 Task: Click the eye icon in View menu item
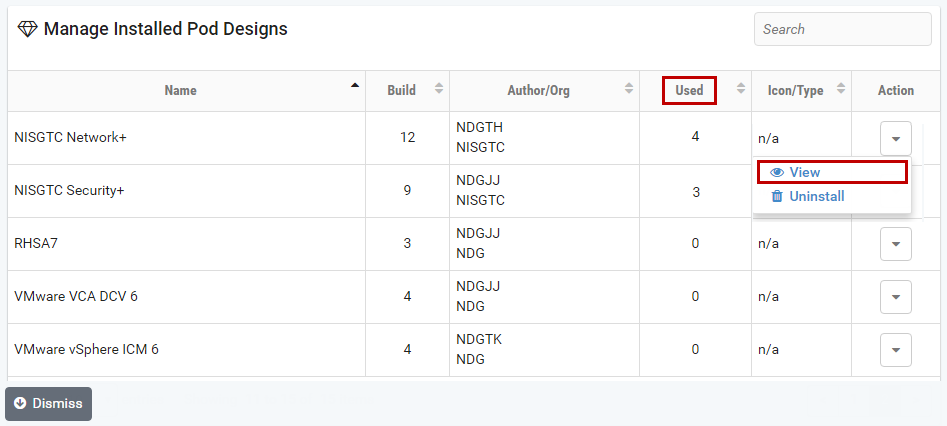pos(777,172)
